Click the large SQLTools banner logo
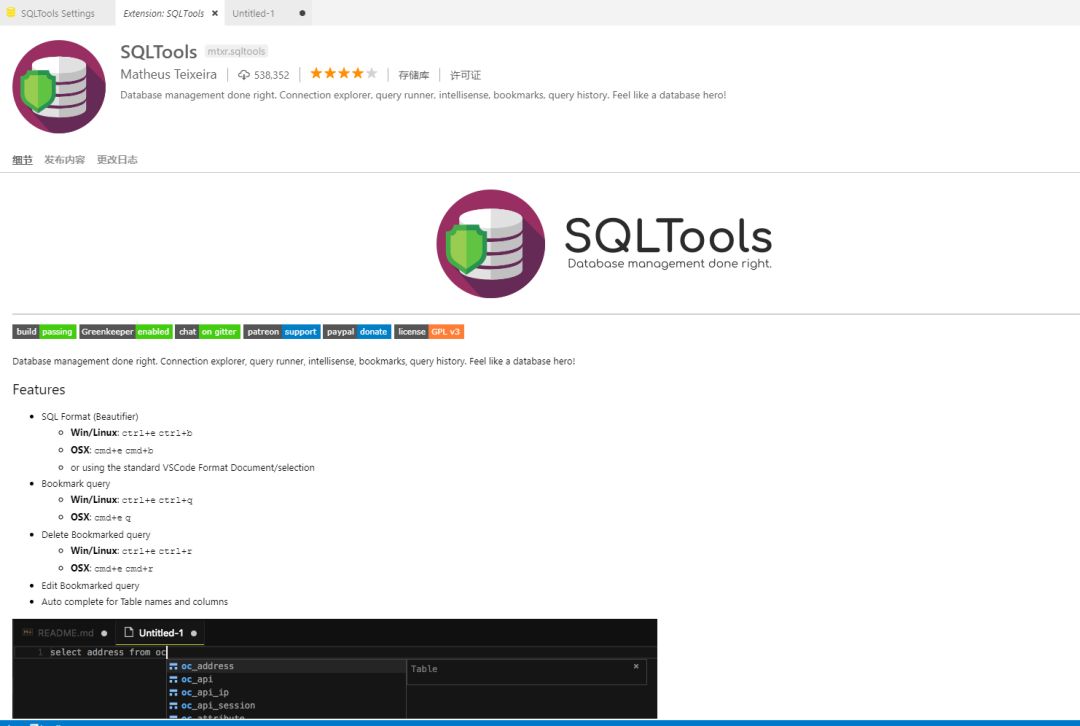 [x=604, y=243]
